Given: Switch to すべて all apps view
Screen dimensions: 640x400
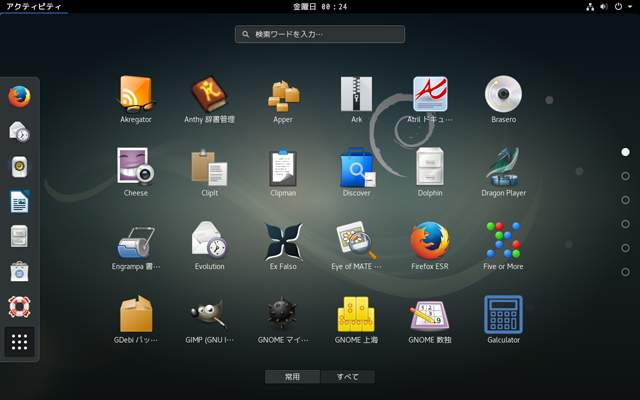Looking at the screenshot, I should pyautogui.click(x=348, y=376).
